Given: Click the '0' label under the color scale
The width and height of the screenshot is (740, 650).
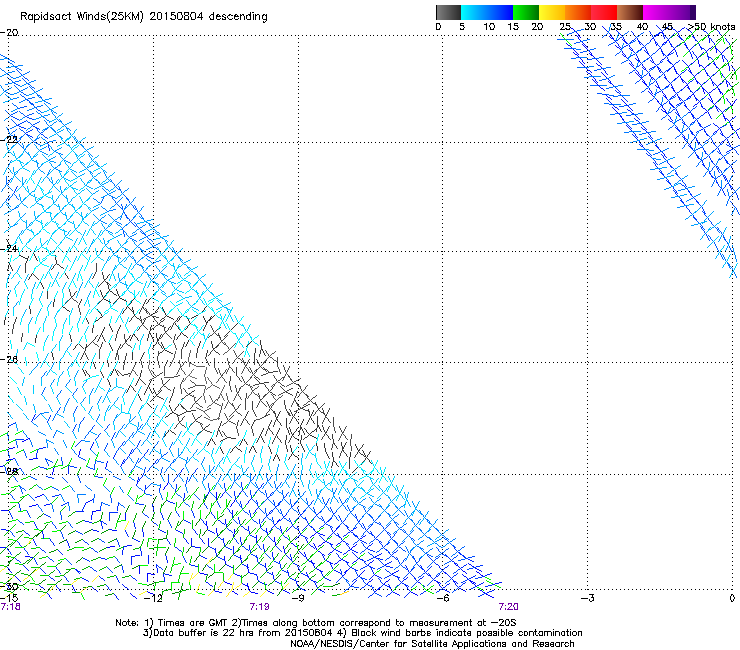Looking at the screenshot, I should click(438, 27).
